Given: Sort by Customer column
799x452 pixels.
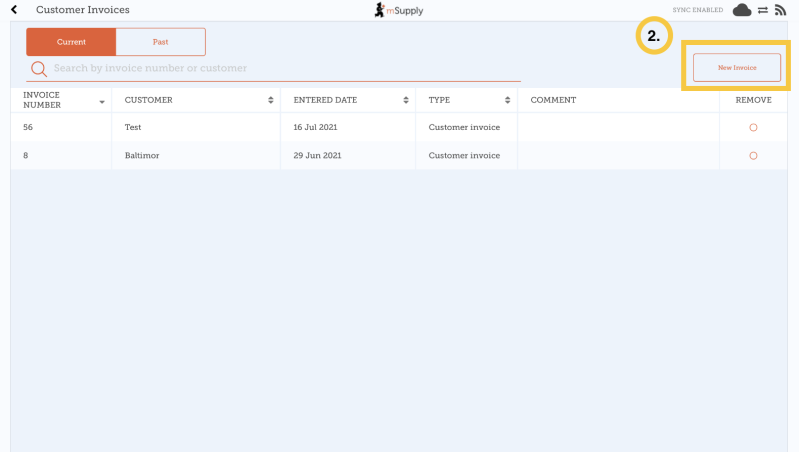Looking at the screenshot, I should 271,100.
